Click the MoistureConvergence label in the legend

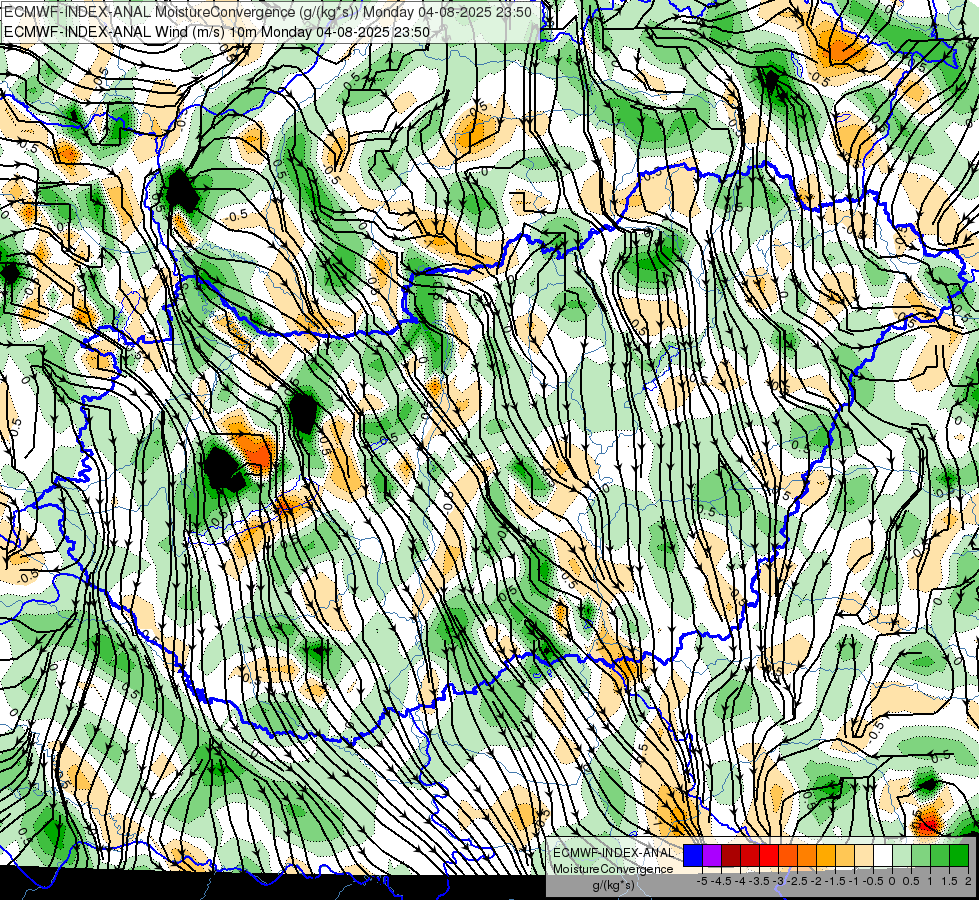[x=613, y=869]
